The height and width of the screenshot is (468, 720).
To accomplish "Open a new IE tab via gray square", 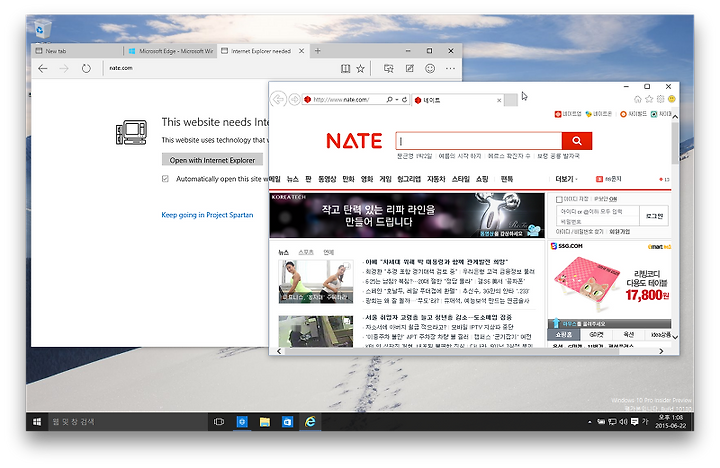I will 511,100.
